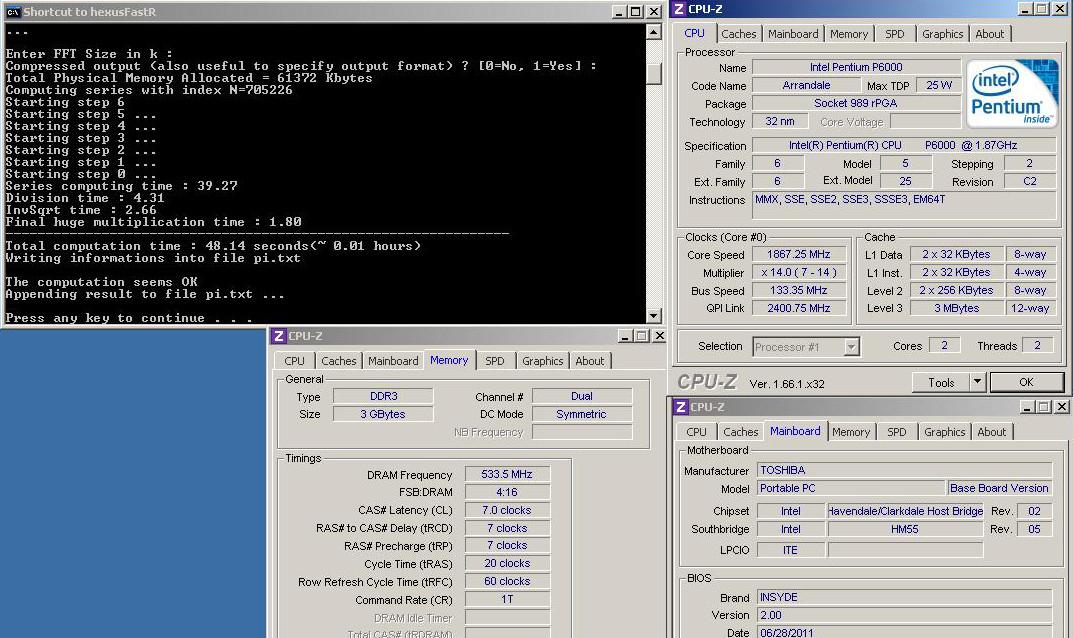Select the CPU tab in the Memory CPU-Z window
1073x638 pixels.
294,361
